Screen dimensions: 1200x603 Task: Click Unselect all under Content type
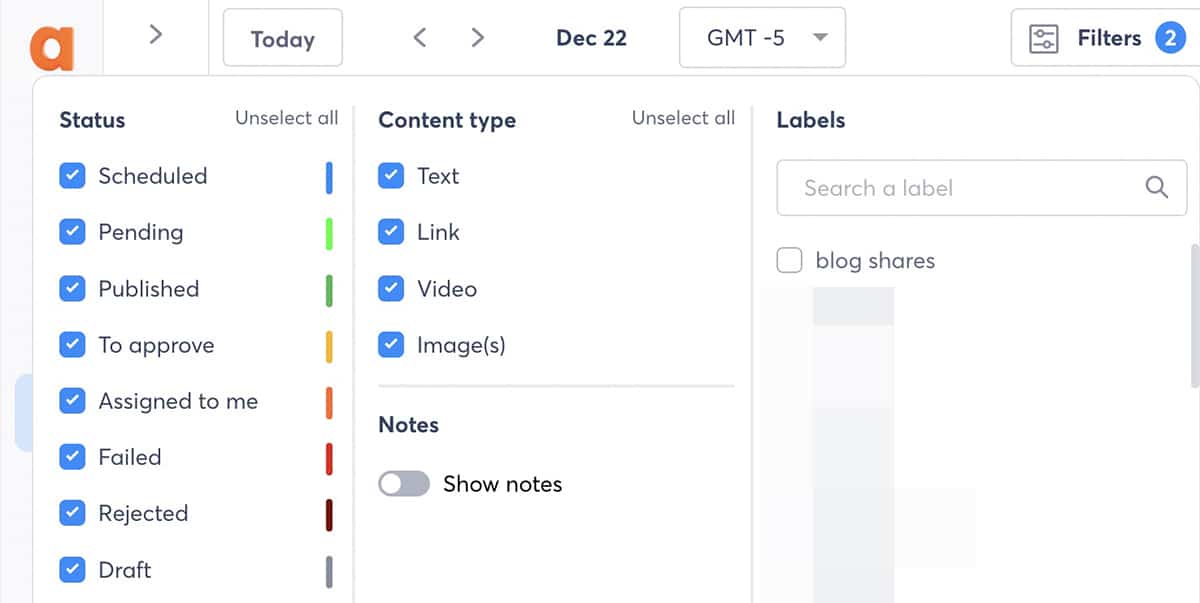[x=683, y=118]
